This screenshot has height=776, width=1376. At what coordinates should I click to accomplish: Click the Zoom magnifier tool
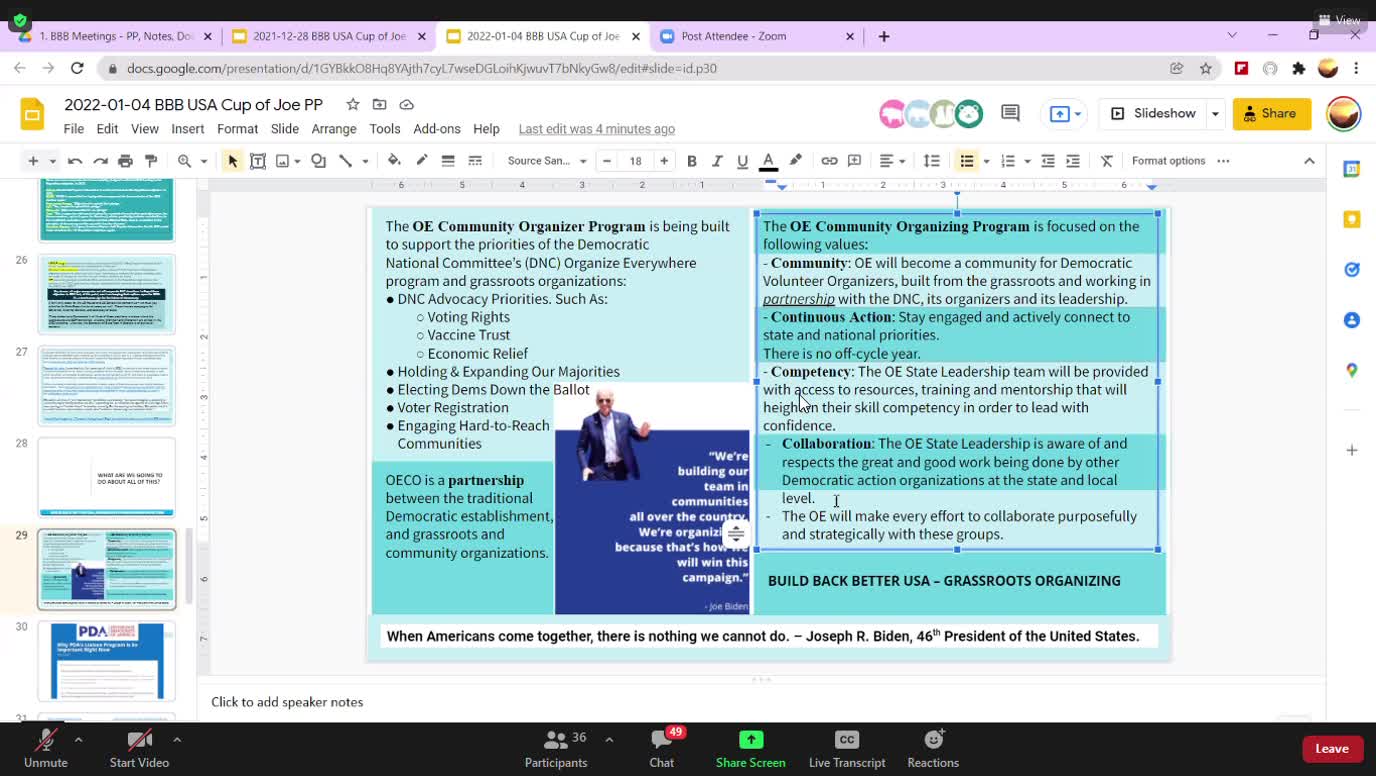pyautogui.click(x=185, y=161)
